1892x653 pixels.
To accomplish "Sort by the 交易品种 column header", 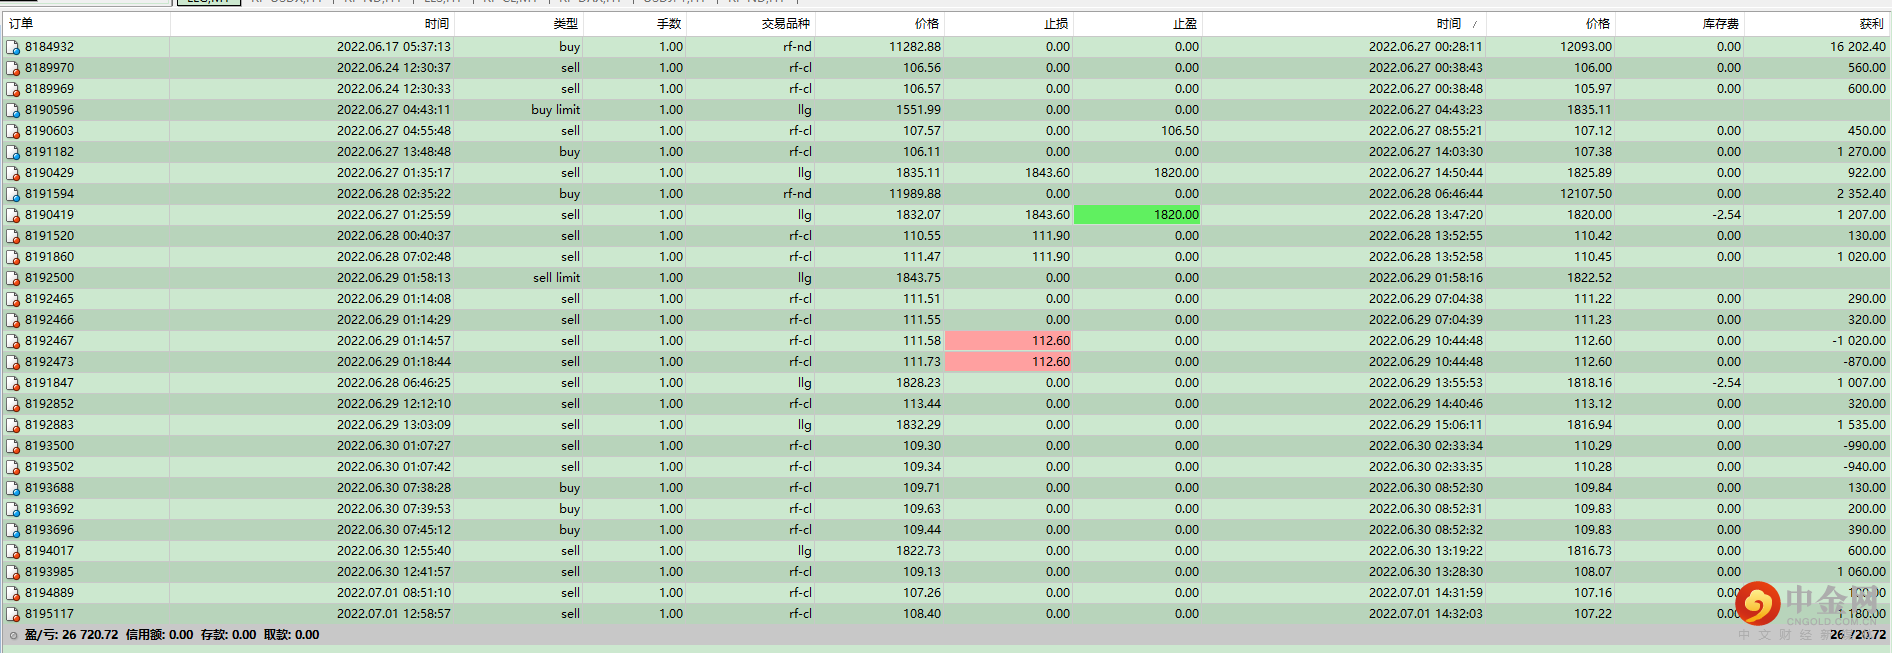I will tap(751, 23).
